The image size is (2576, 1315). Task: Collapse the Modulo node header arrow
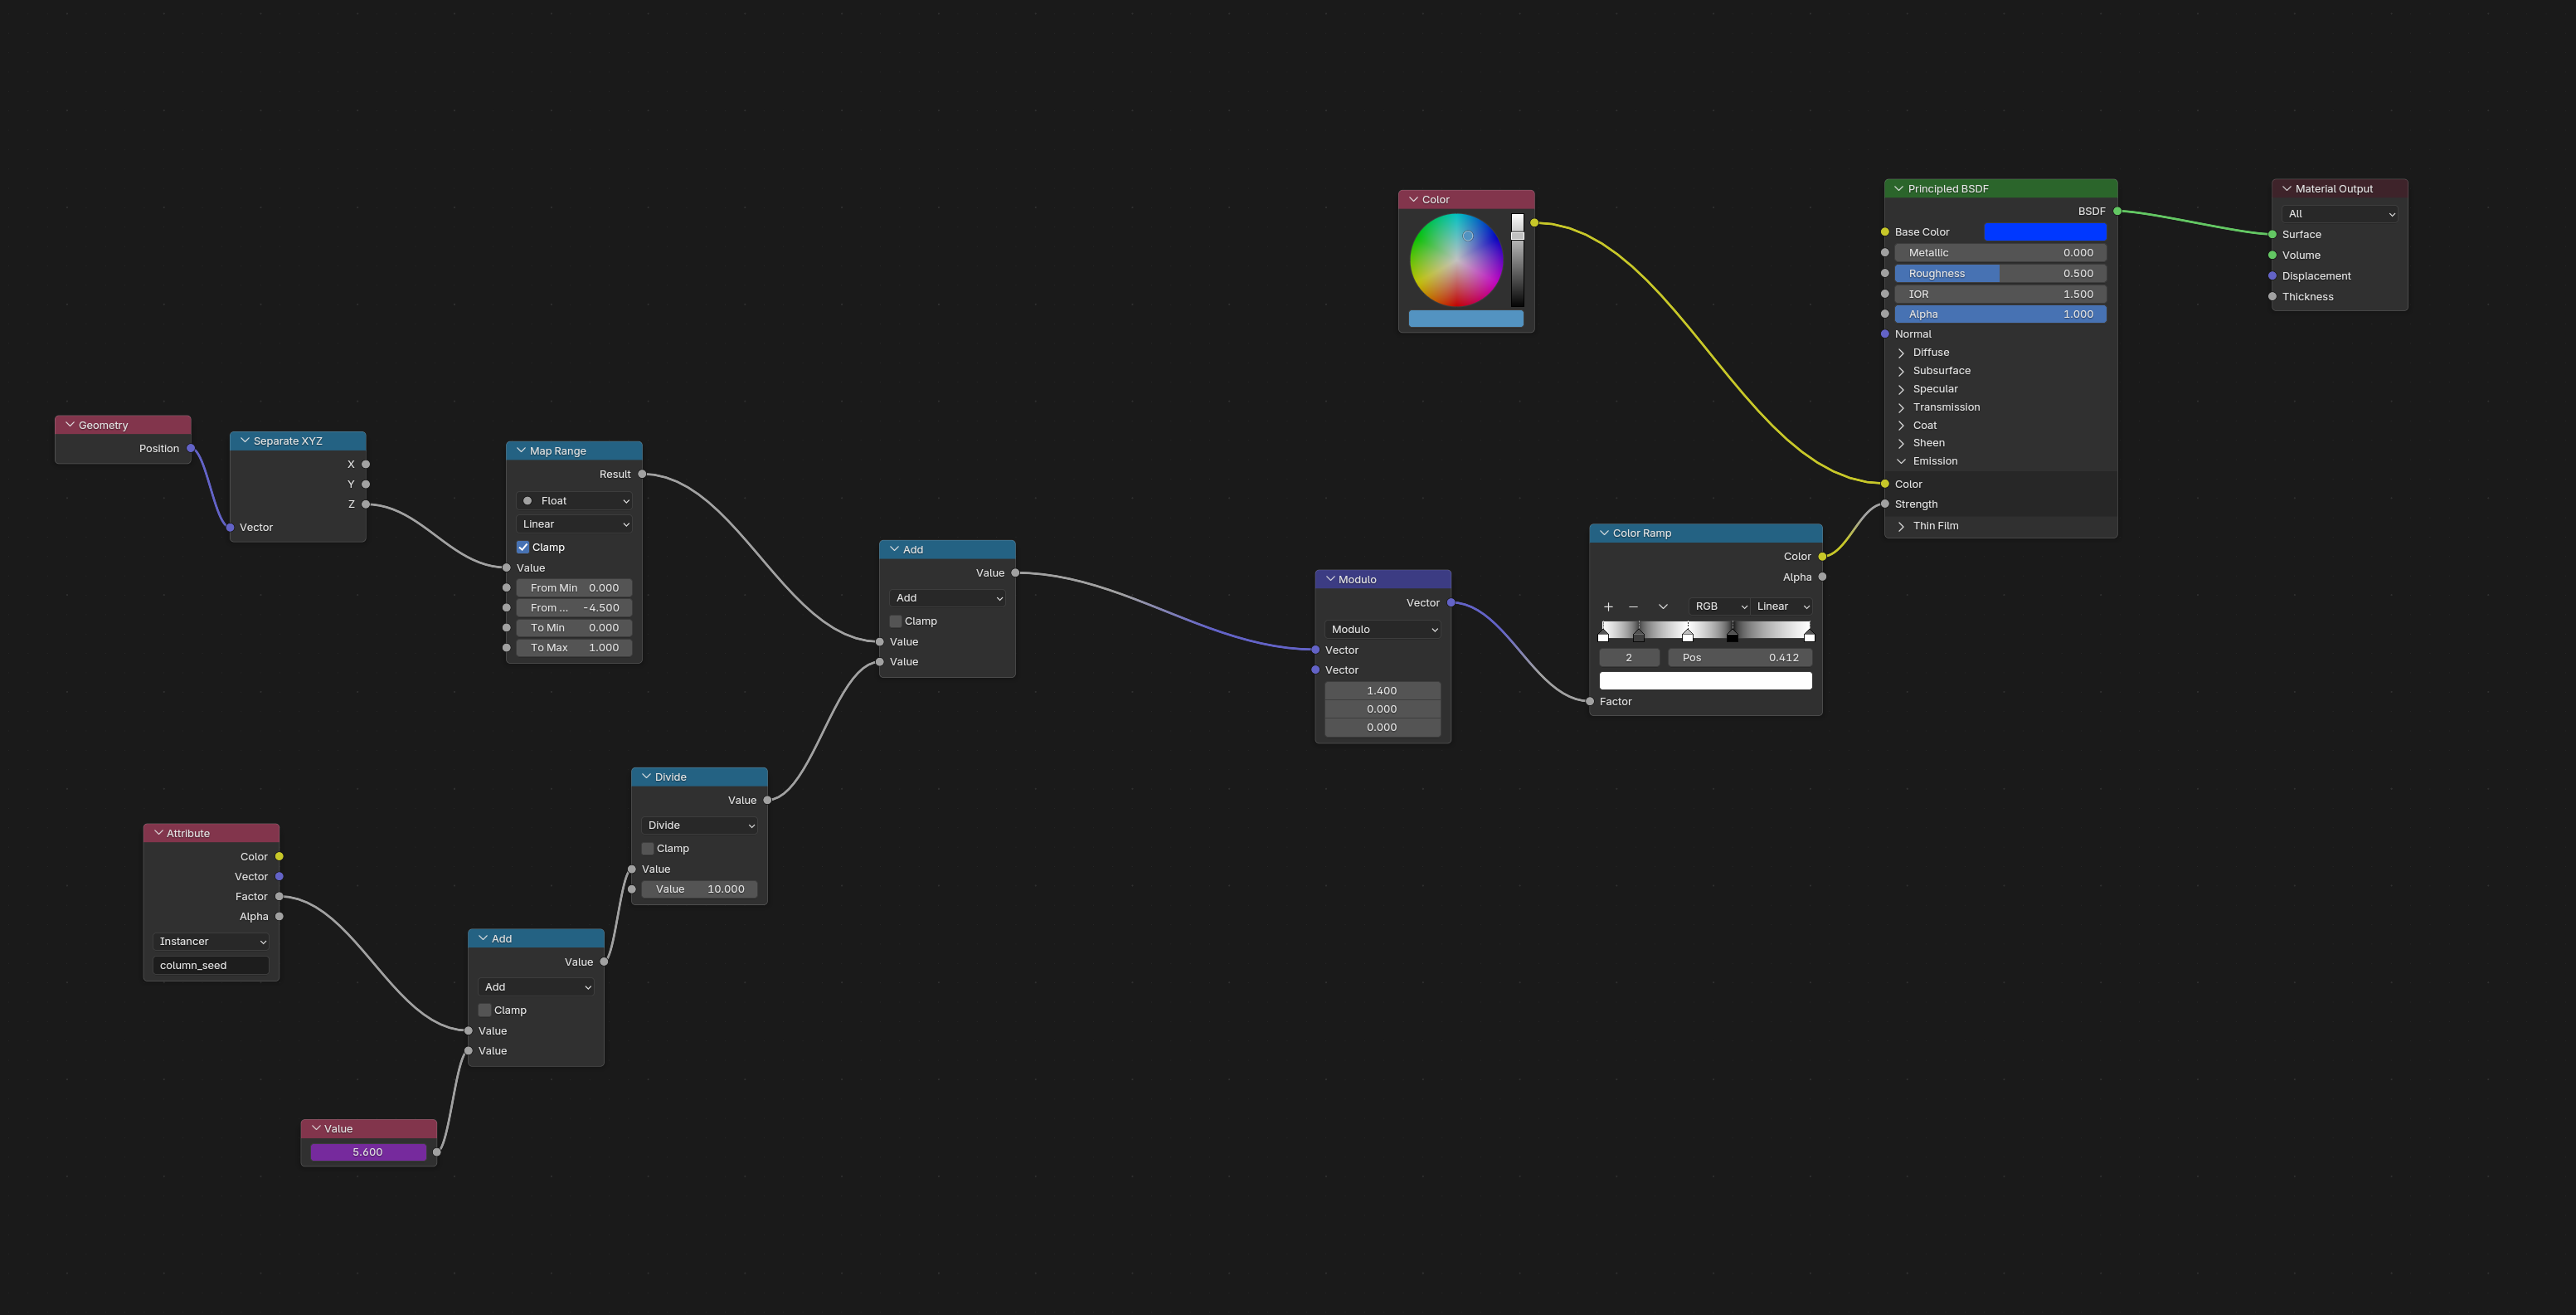(x=1330, y=579)
